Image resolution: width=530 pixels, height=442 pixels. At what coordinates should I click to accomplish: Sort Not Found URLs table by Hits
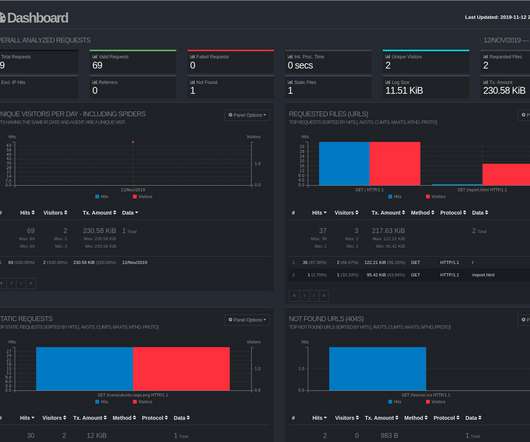319,418
